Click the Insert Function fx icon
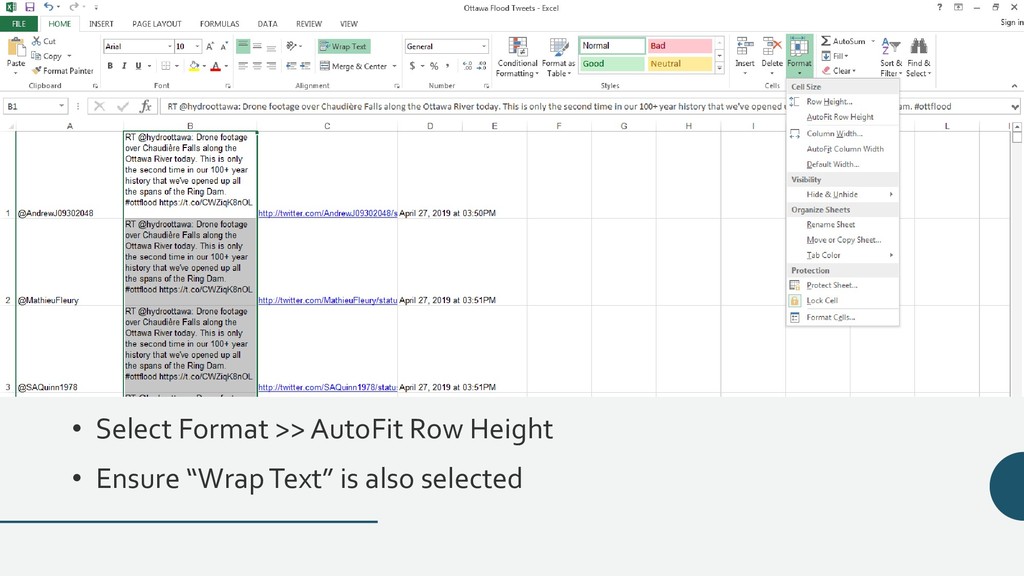 145,106
